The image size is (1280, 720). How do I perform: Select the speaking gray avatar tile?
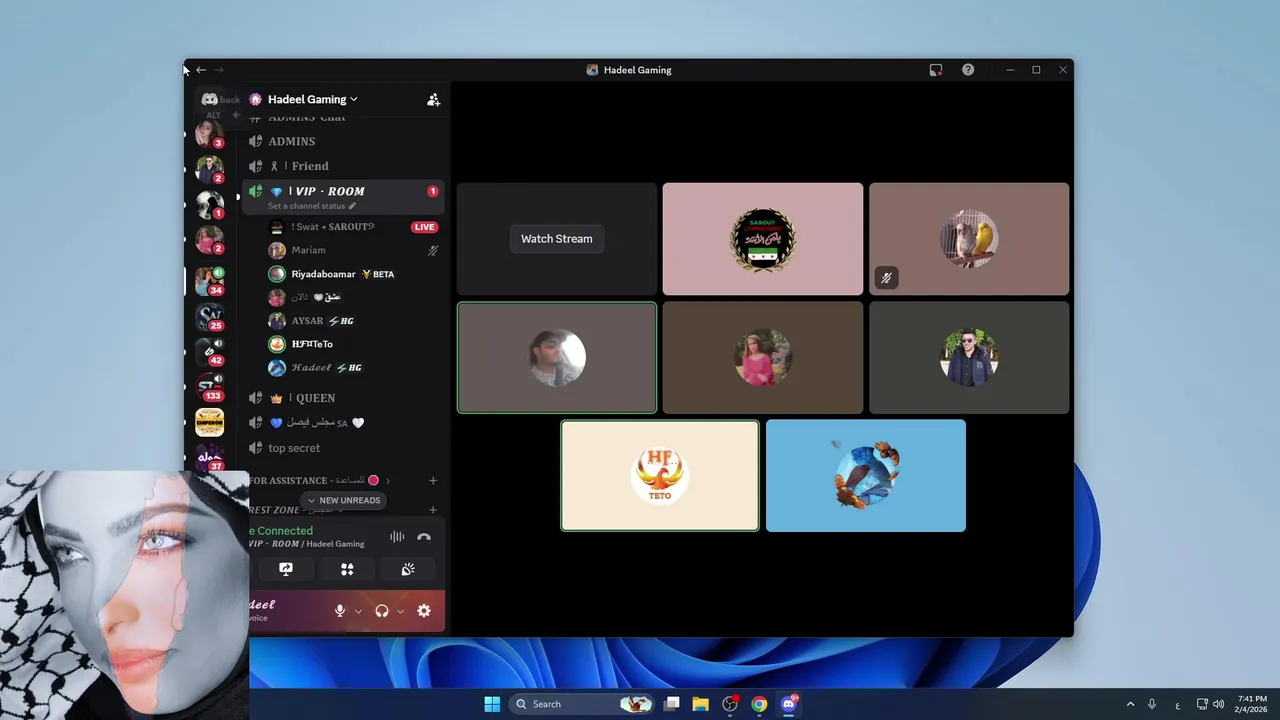pos(557,357)
